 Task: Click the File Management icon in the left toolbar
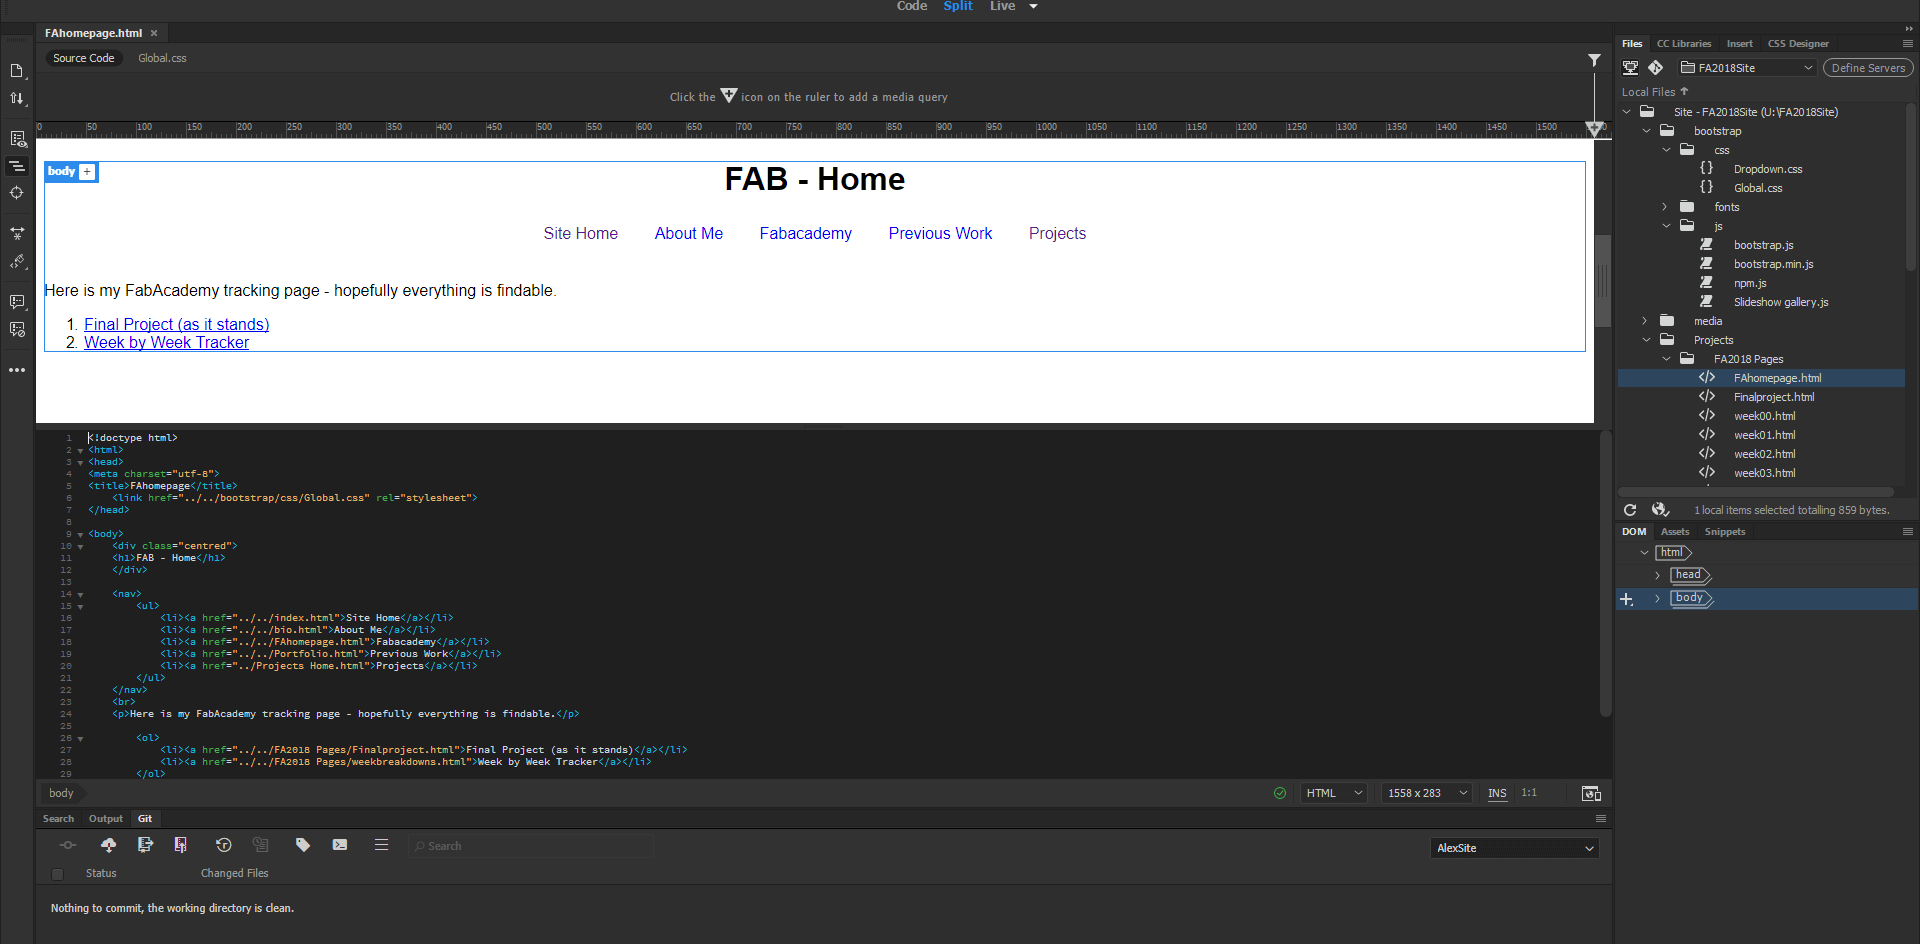tap(17, 98)
